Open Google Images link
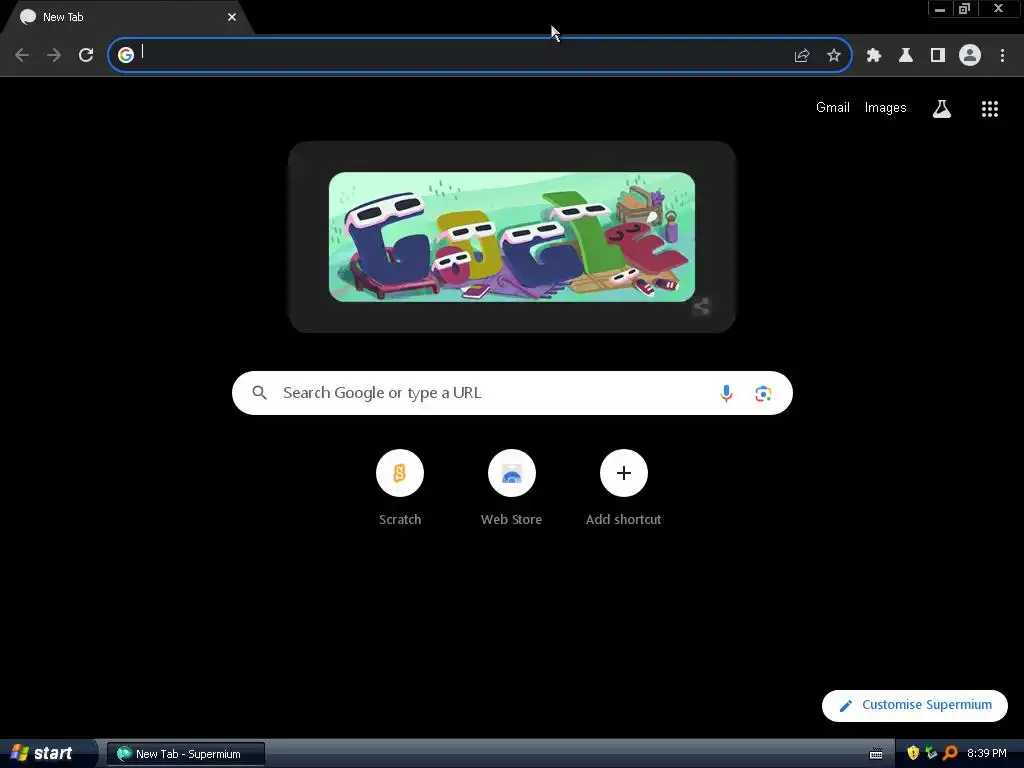 pos(886,108)
